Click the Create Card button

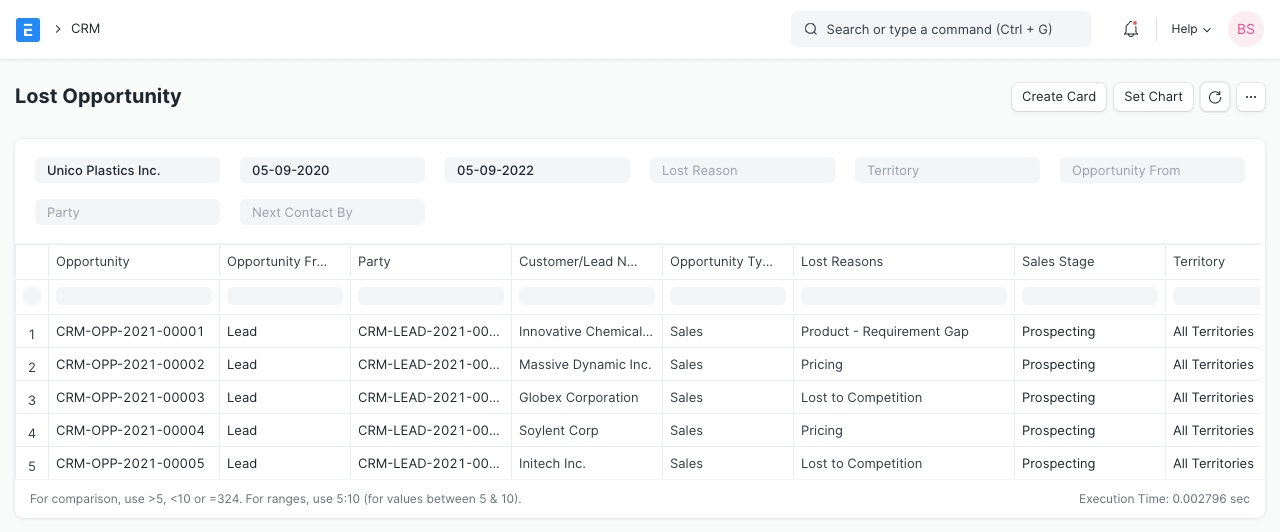1059,97
